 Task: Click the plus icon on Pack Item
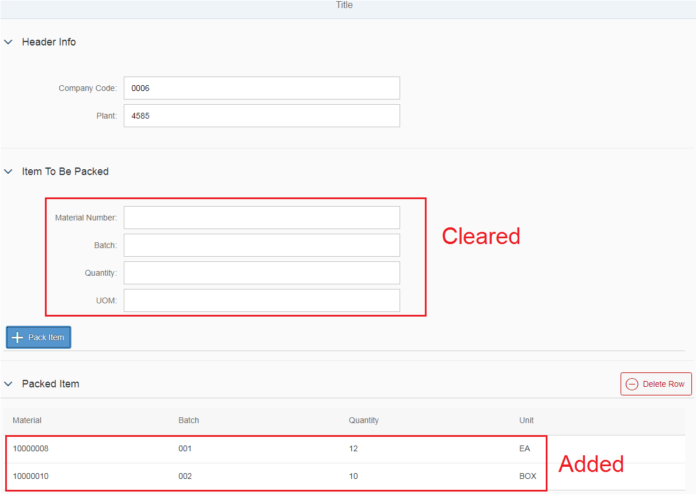point(17,337)
